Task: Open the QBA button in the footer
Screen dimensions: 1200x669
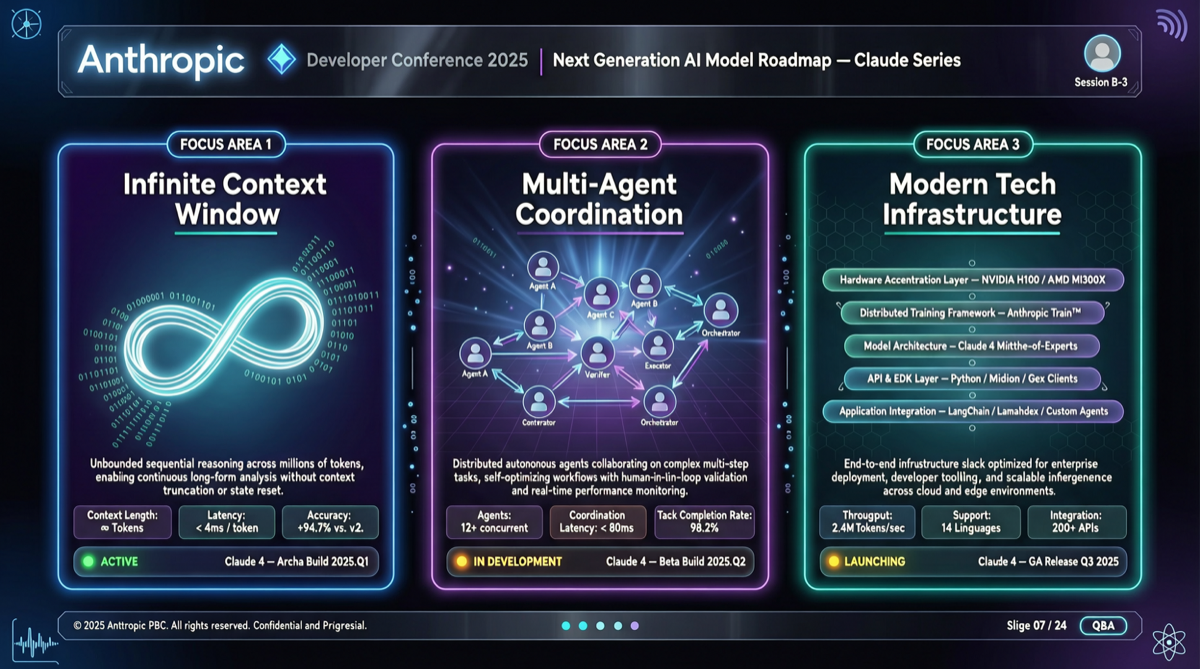Action: 1103,626
